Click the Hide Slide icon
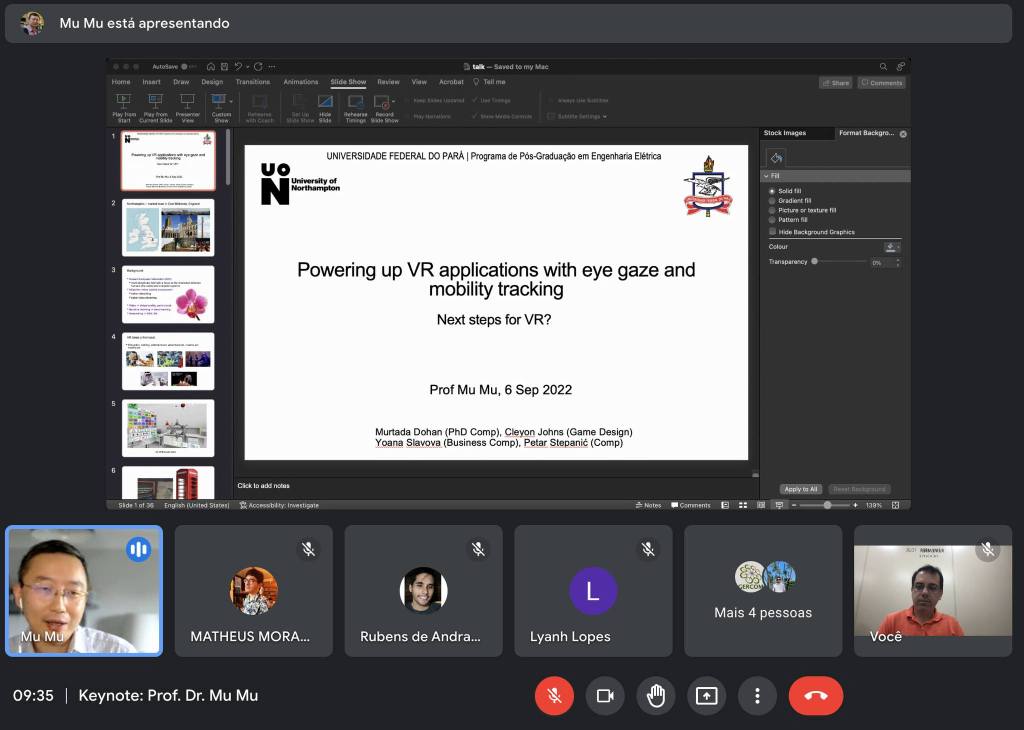Screen dimensions: 1024x730 tap(325, 101)
